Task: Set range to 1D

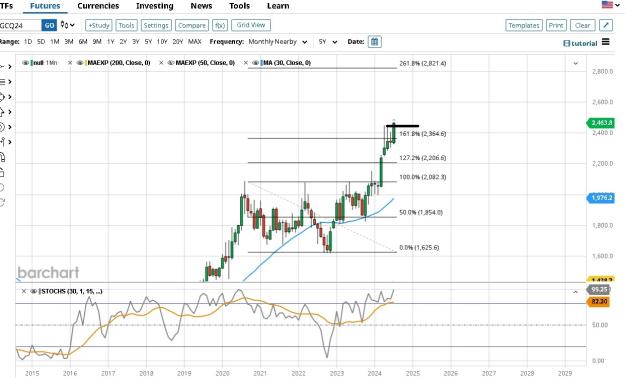Action: click(x=28, y=41)
